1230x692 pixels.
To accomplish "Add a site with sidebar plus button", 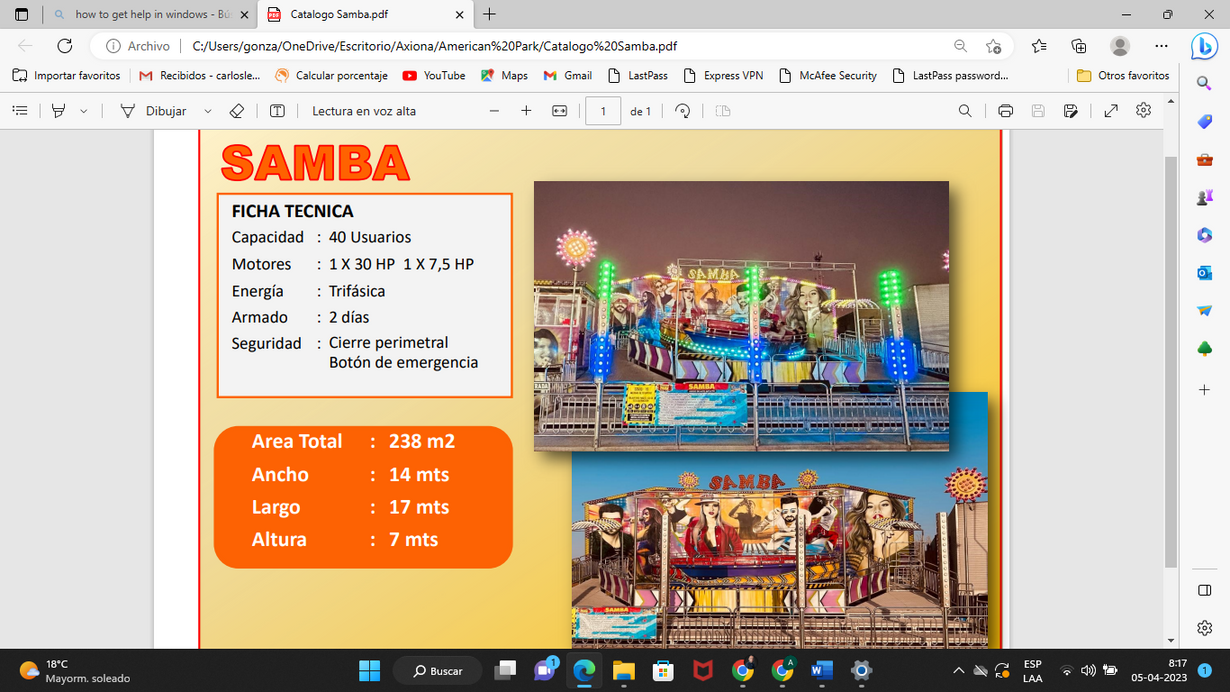I will [x=1204, y=390].
